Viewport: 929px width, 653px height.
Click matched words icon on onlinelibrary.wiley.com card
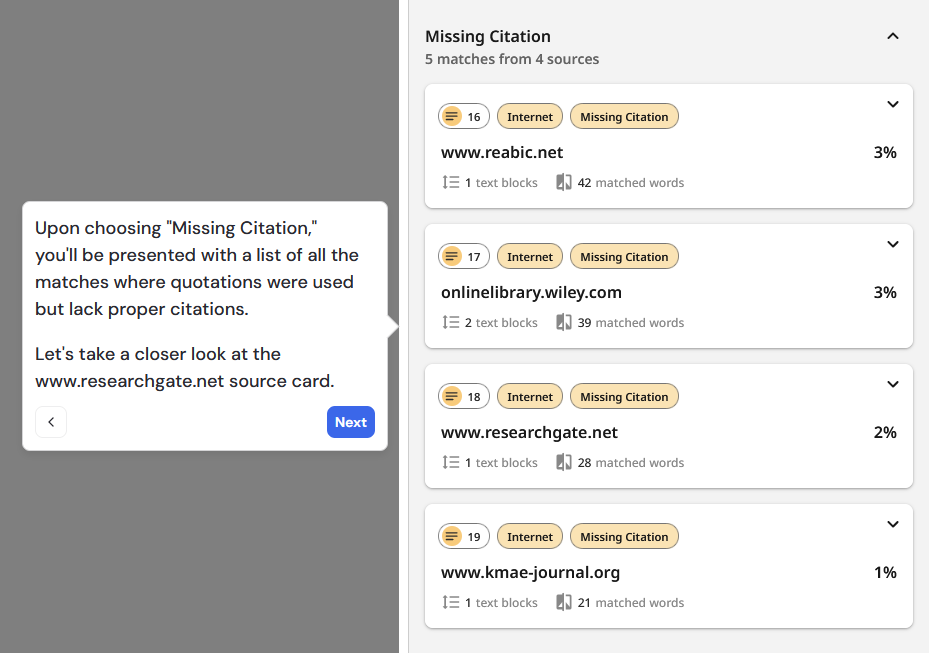tap(564, 323)
